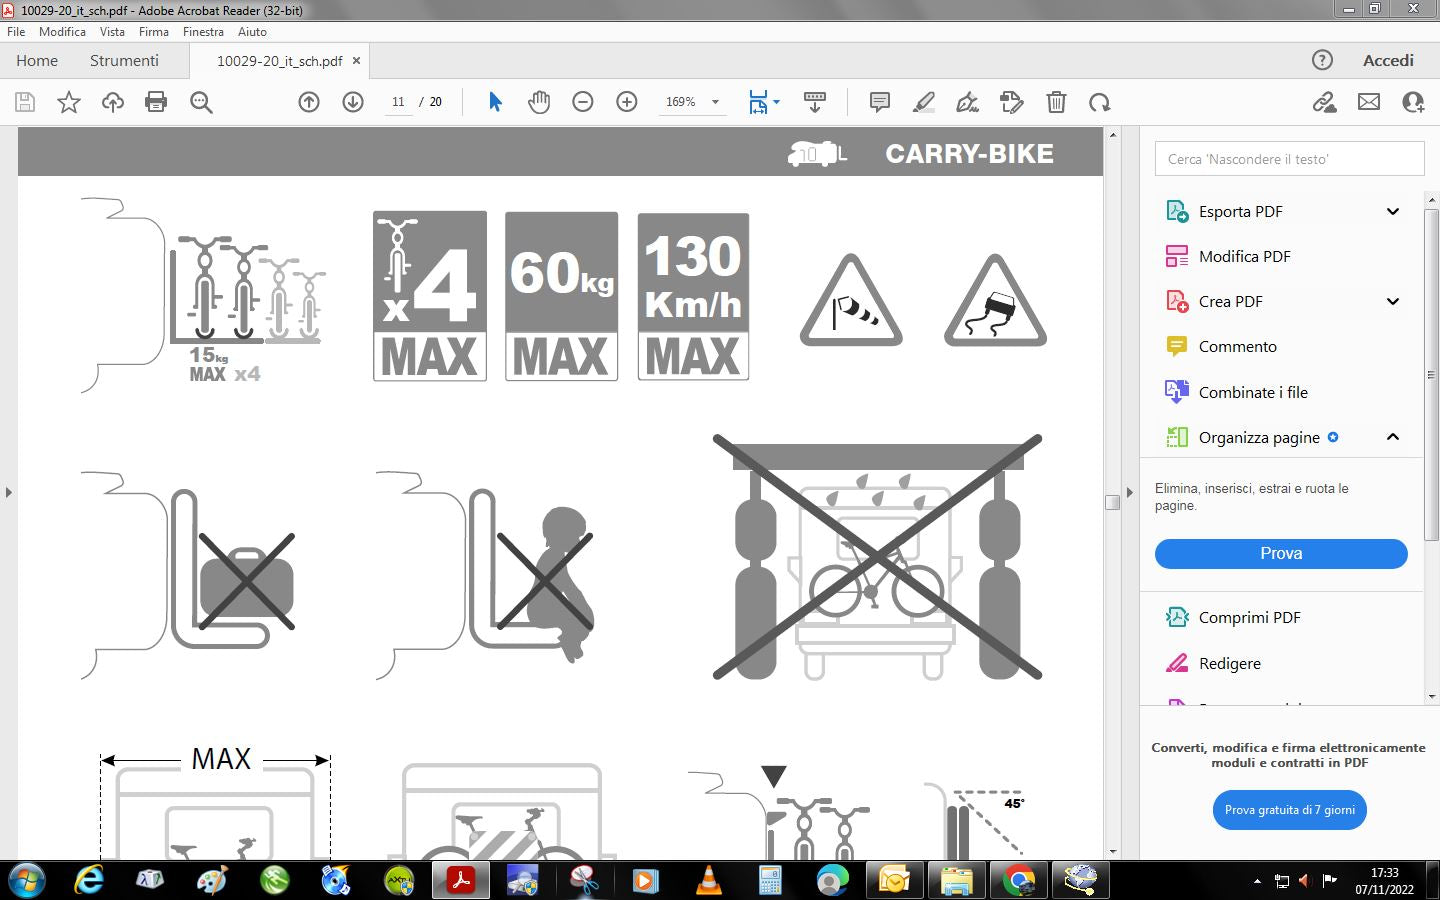The width and height of the screenshot is (1440, 900).
Task: Zoom in with the plus icon
Action: tap(627, 102)
